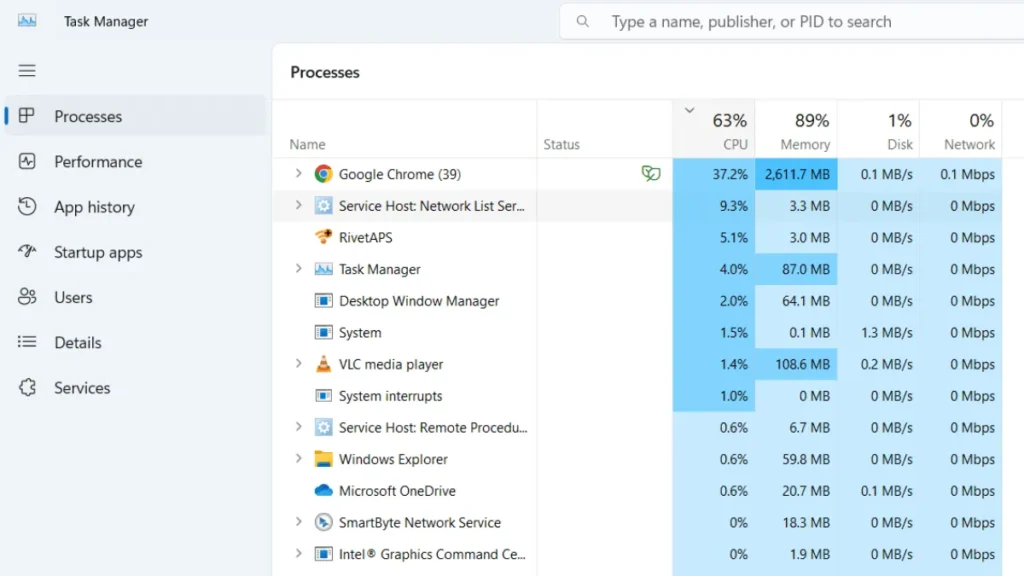Click Task Manager's 87.0 MB memory cell
Image resolution: width=1024 pixels, height=576 pixels.
796,269
